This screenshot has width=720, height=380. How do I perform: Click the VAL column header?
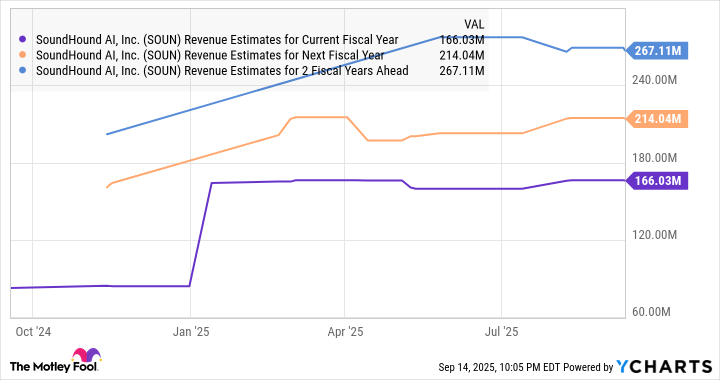coord(474,24)
